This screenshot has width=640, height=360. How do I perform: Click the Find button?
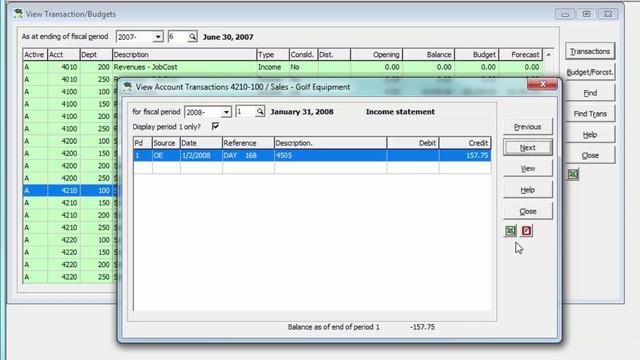[590, 93]
